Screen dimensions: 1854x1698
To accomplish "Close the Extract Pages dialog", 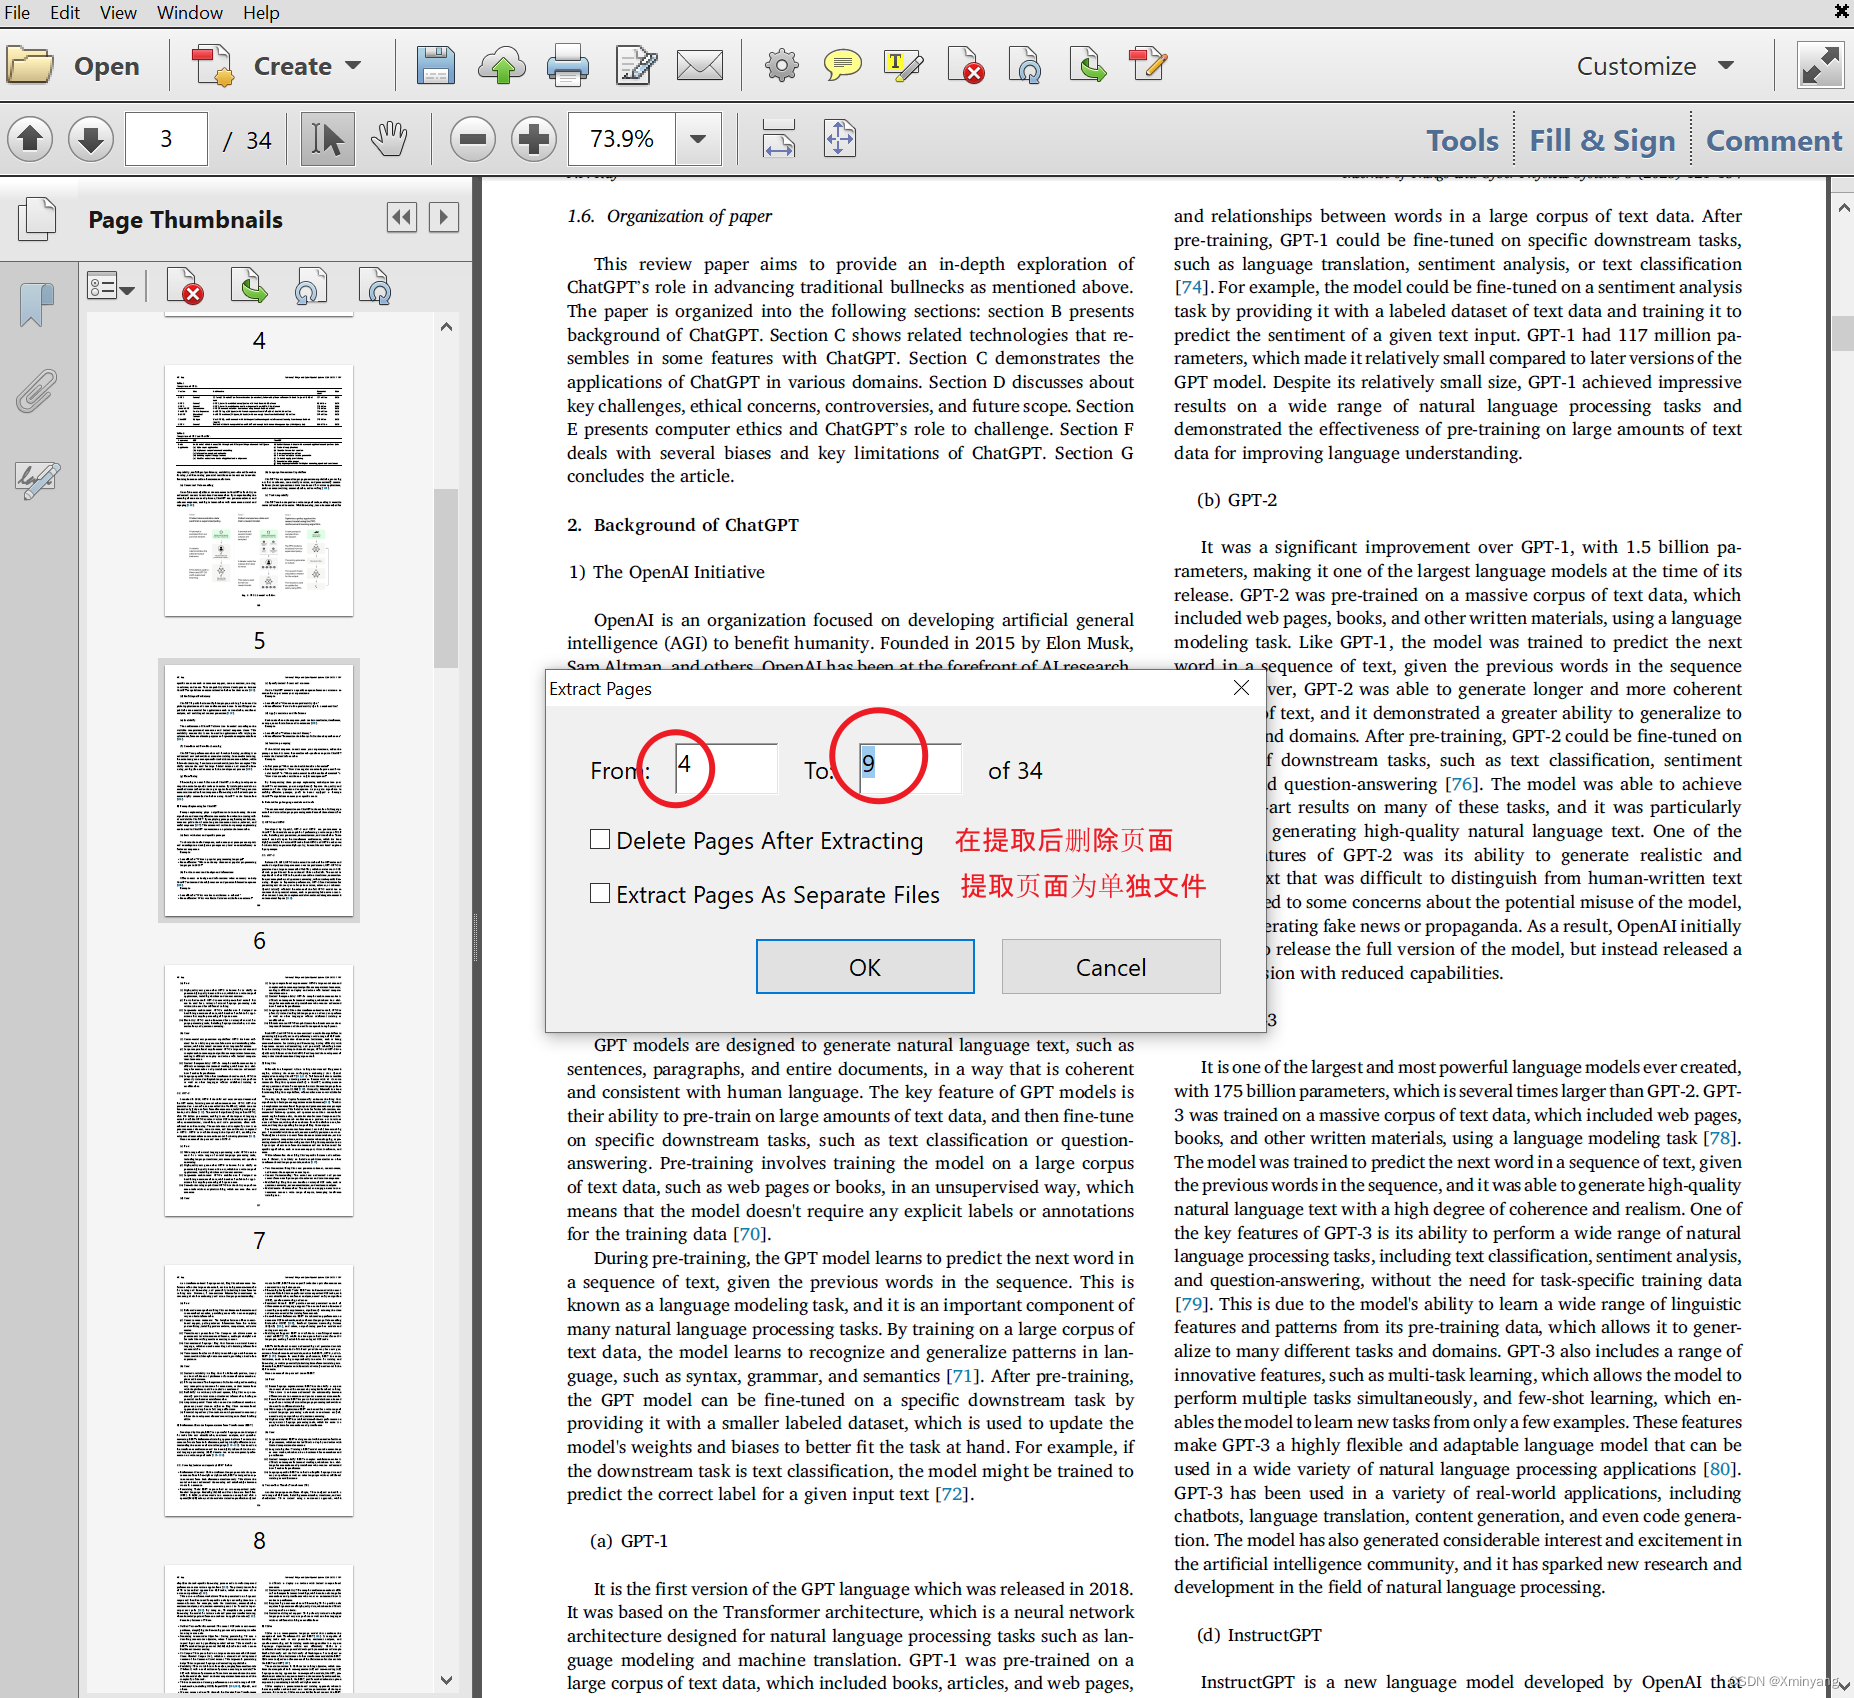I will point(1241,688).
